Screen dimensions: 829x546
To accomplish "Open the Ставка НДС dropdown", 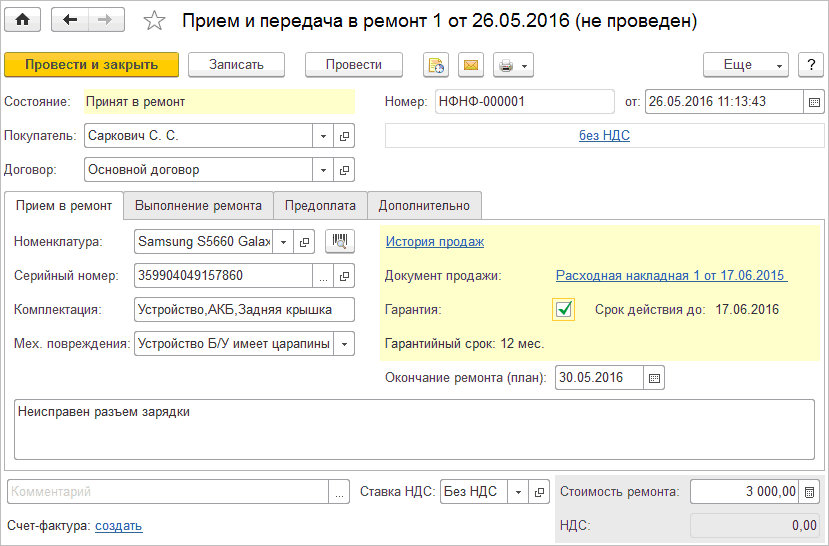I will 518,492.
